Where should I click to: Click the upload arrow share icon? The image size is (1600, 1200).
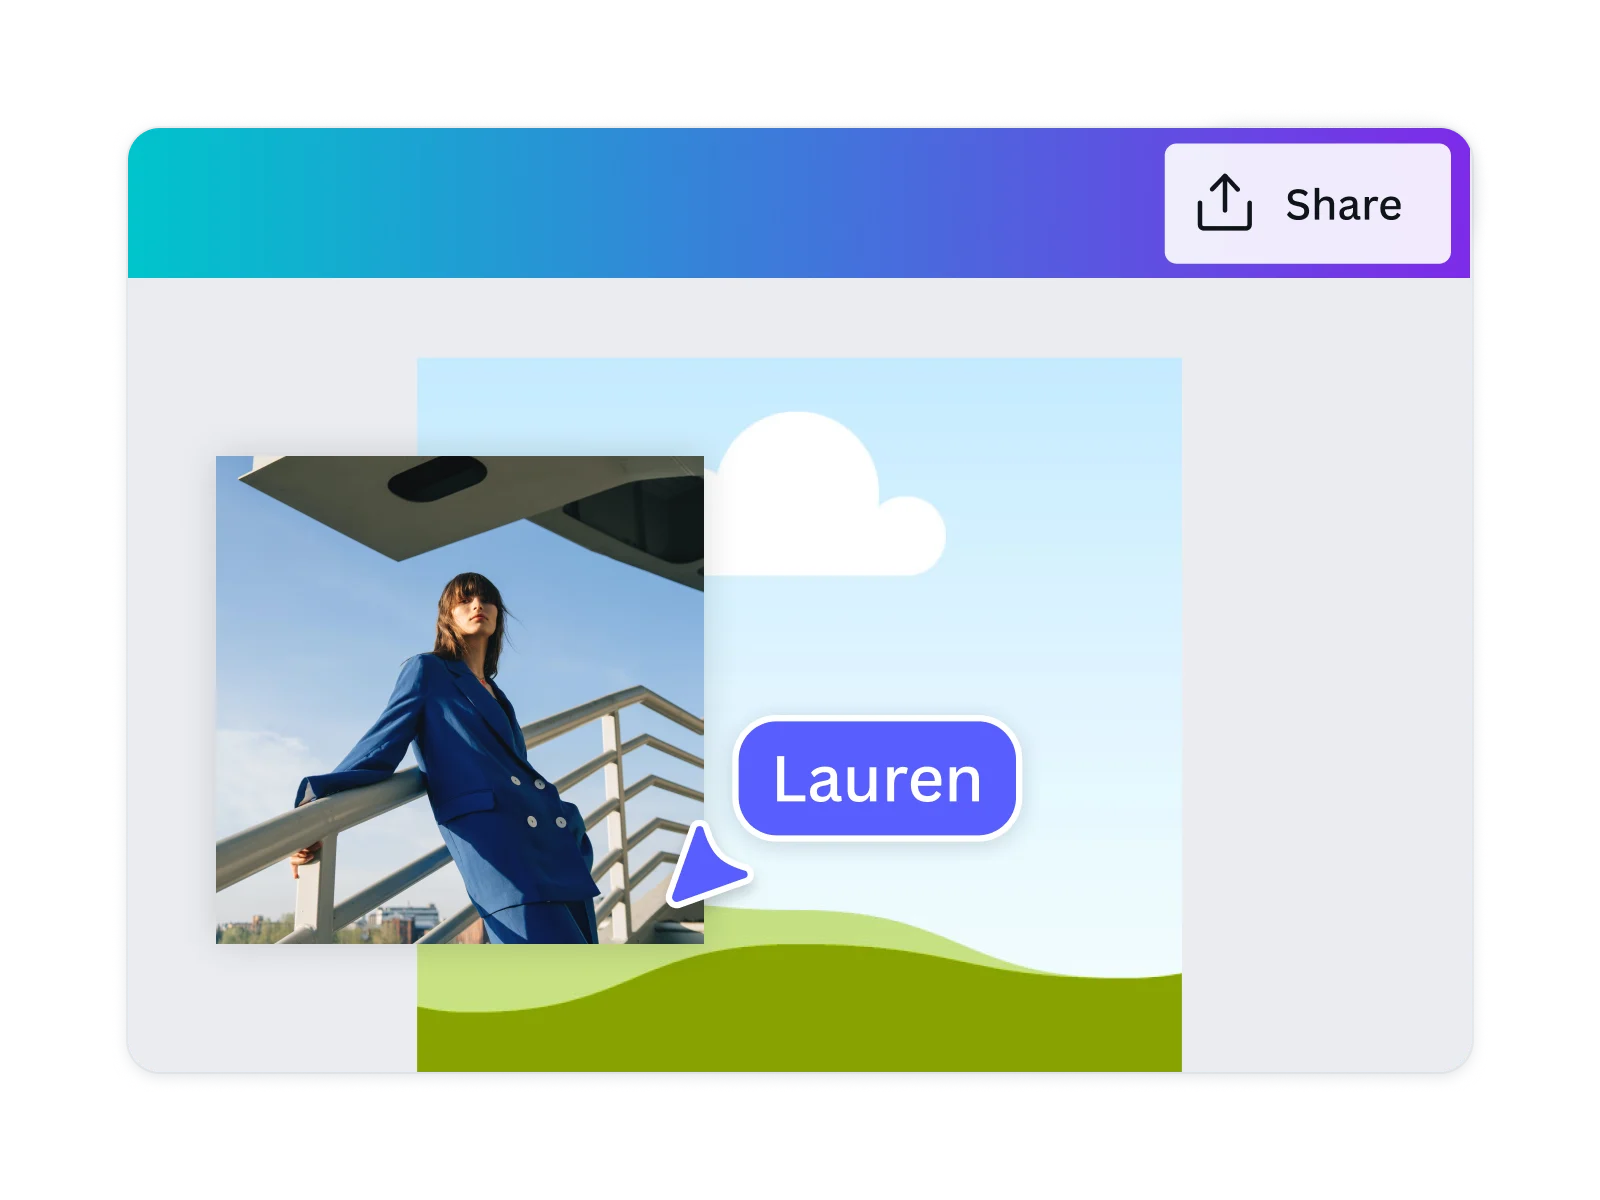pyautogui.click(x=1224, y=203)
